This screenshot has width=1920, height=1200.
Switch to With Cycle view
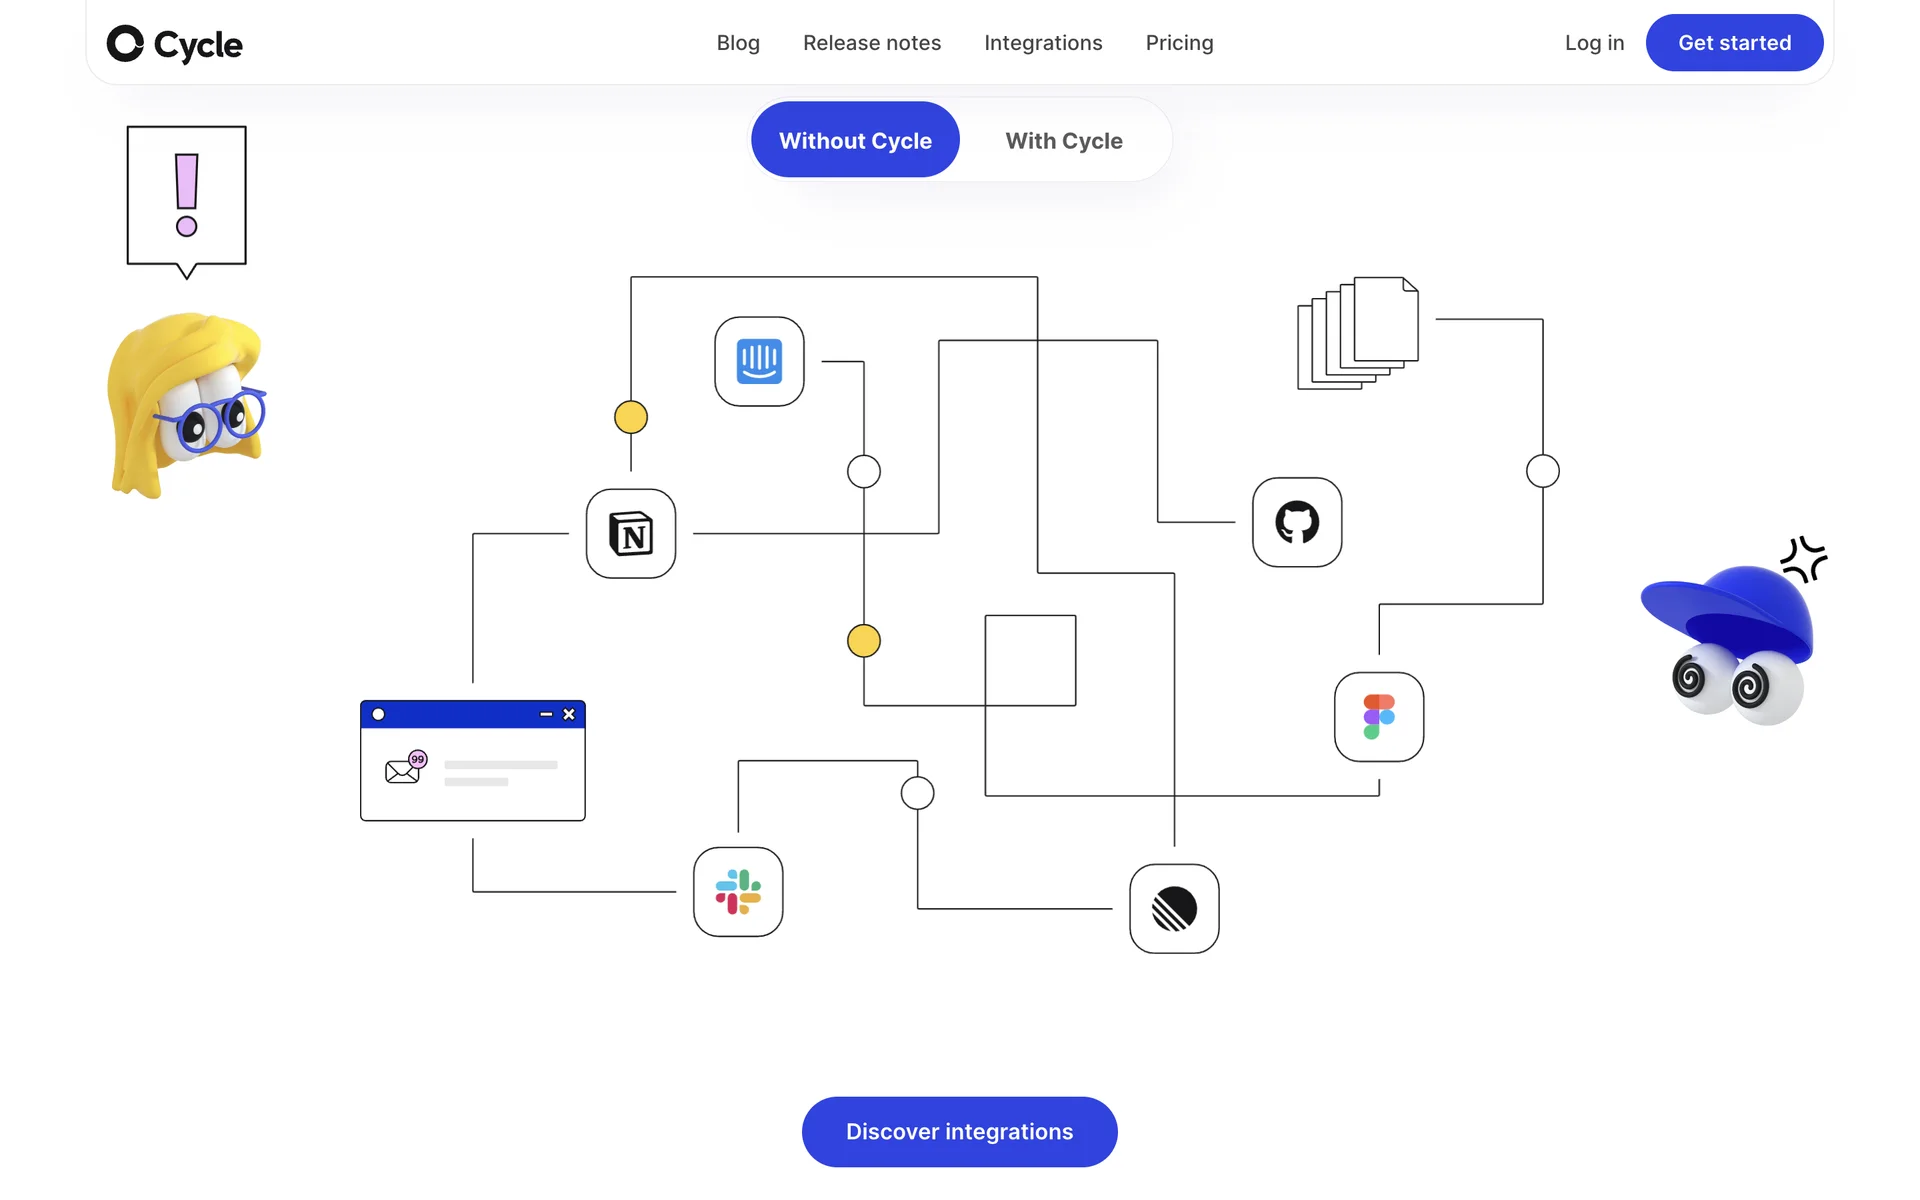tap(1064, 141)
